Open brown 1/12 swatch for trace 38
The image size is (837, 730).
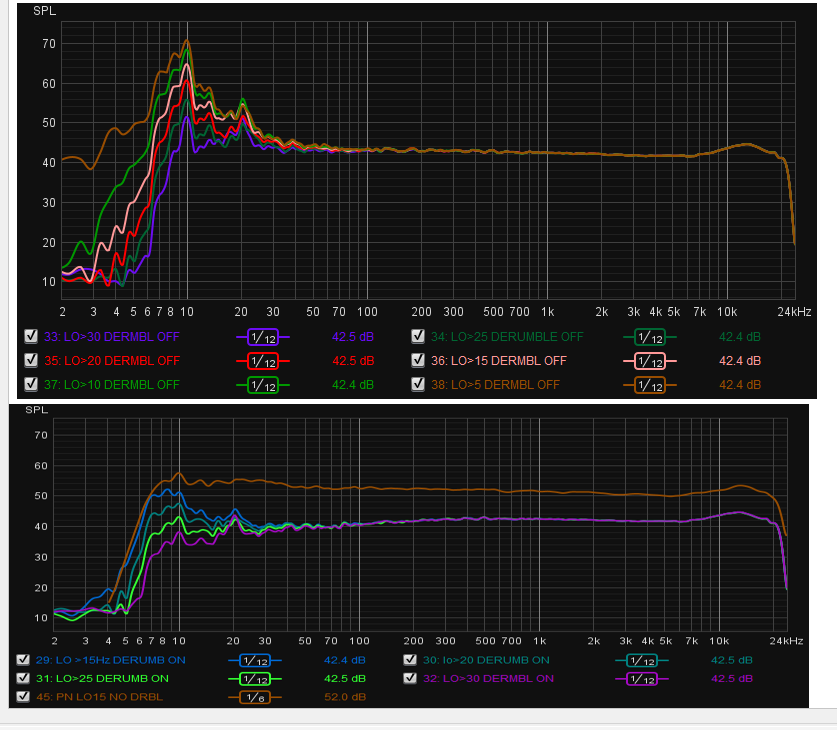[650, 385]
